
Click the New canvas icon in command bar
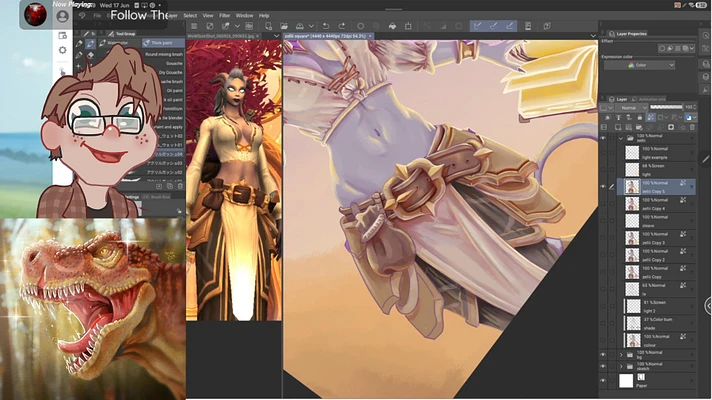click(268, 26)
